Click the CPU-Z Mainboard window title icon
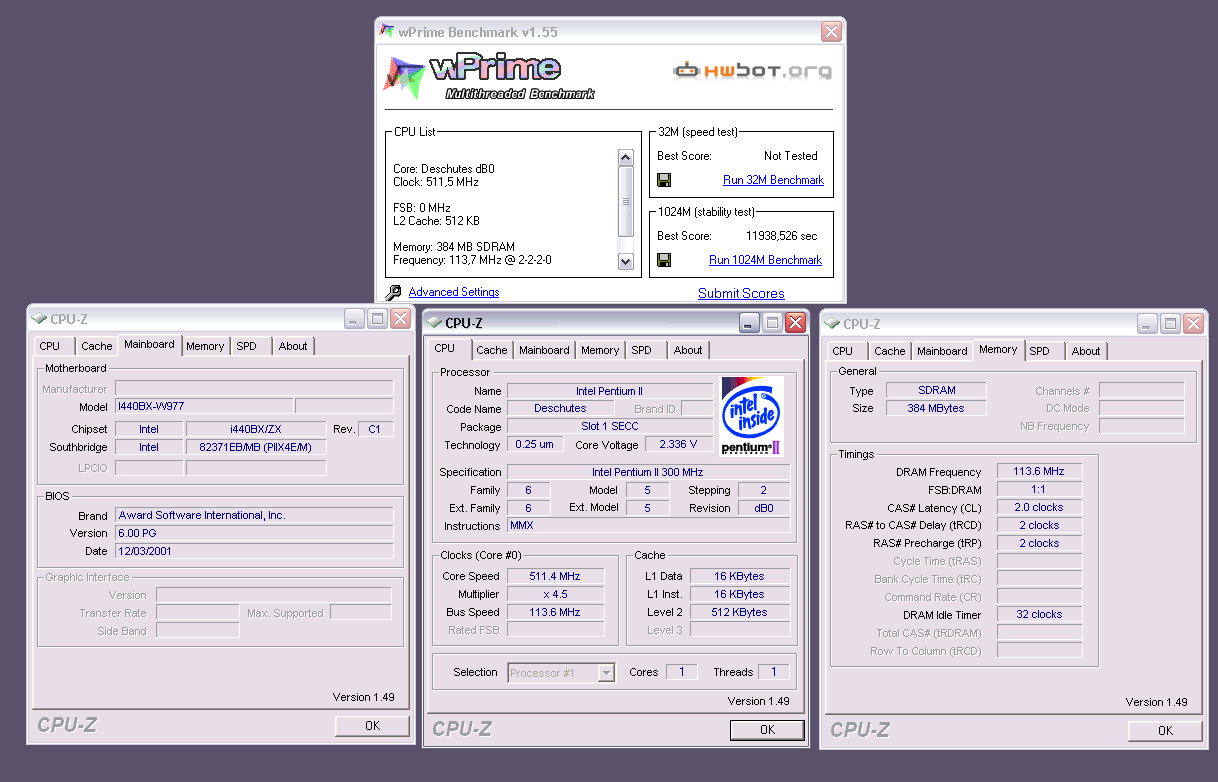The image size is (1218, 782). (39, 319)
